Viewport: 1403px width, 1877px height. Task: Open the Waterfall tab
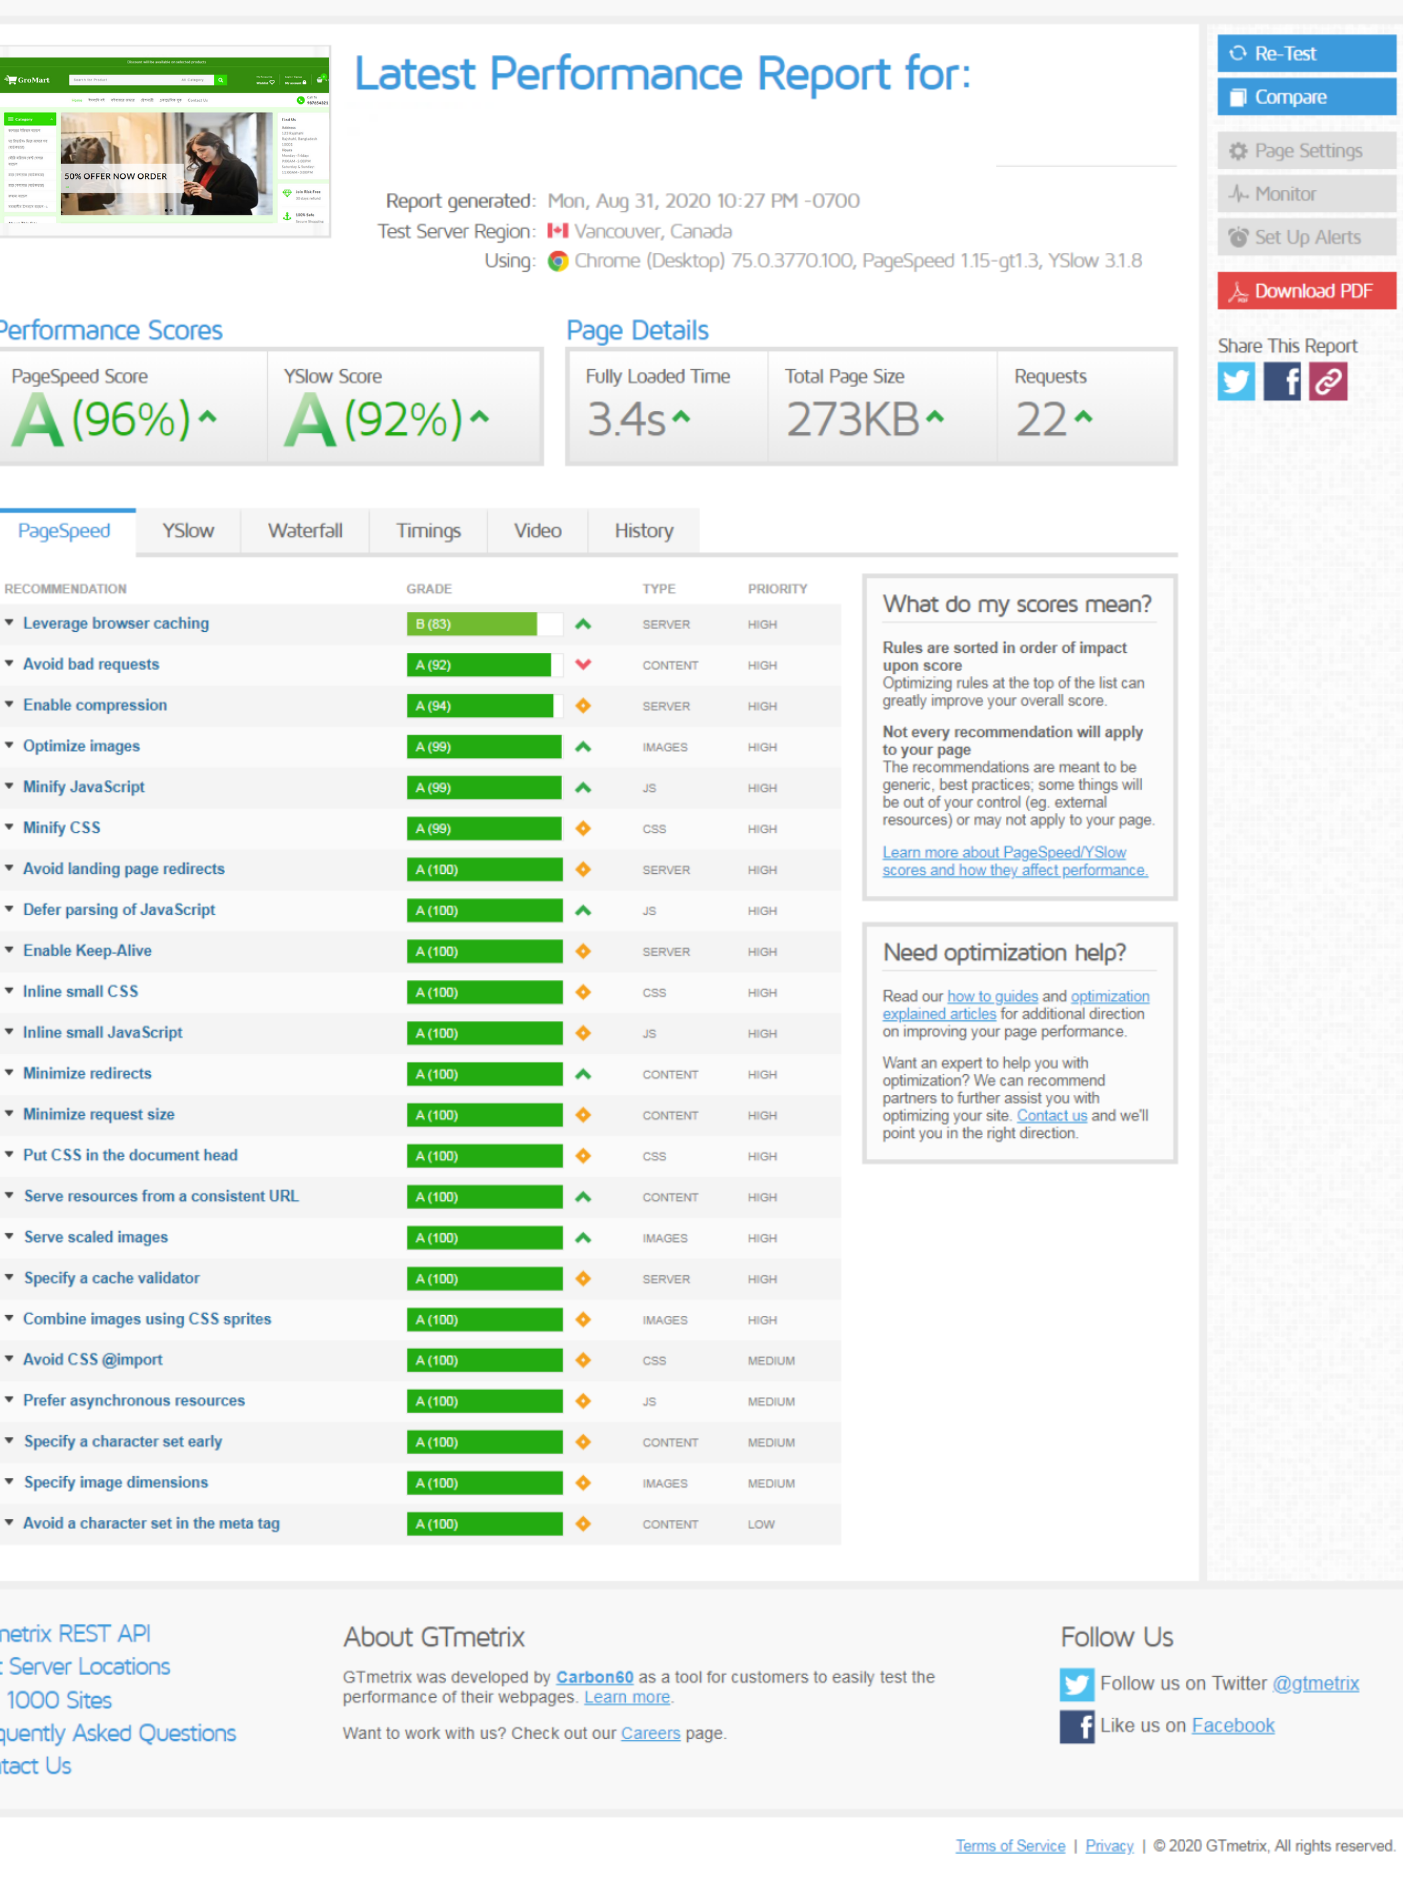click(305, 531)
